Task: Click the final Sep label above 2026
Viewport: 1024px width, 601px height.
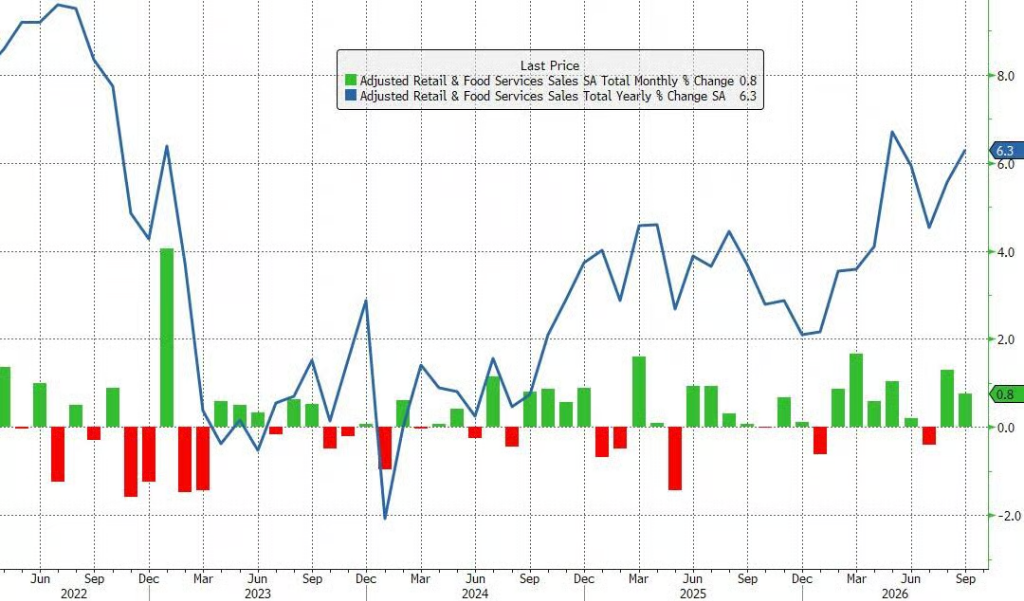Action: 965,579
